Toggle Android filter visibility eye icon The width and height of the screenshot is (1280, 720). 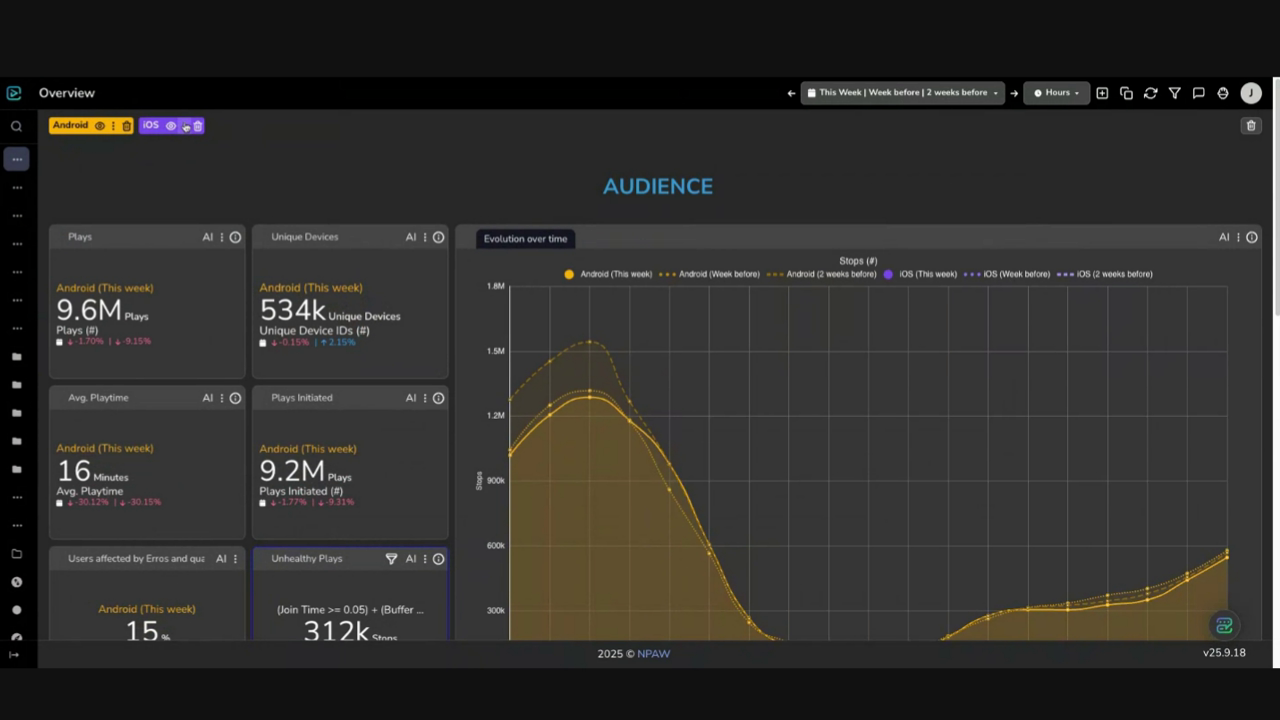tap(99, 126)
